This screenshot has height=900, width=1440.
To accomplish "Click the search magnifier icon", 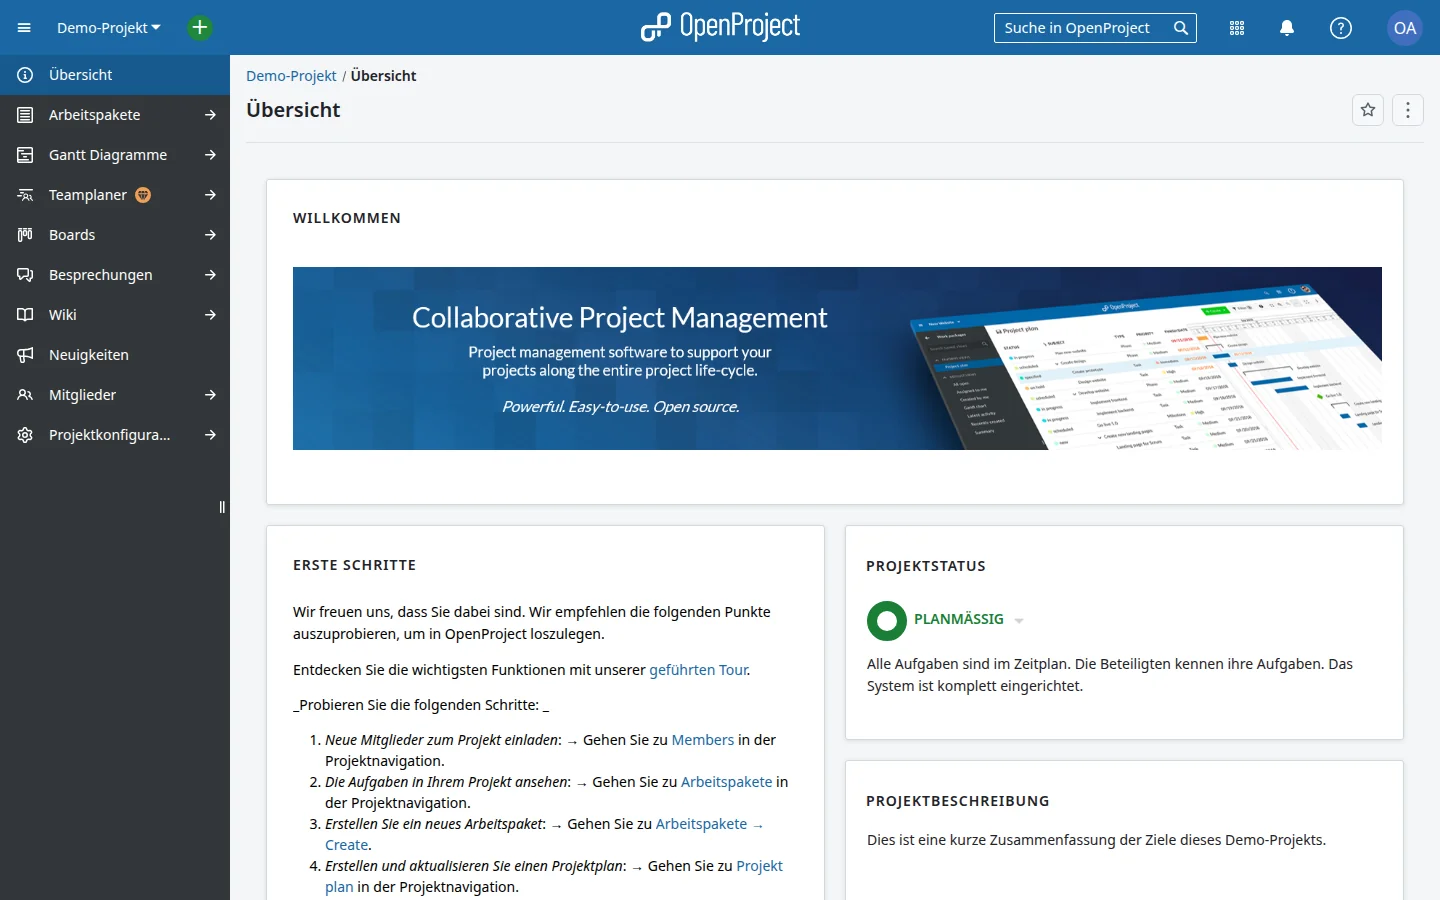I will (x=1181, y=28).
